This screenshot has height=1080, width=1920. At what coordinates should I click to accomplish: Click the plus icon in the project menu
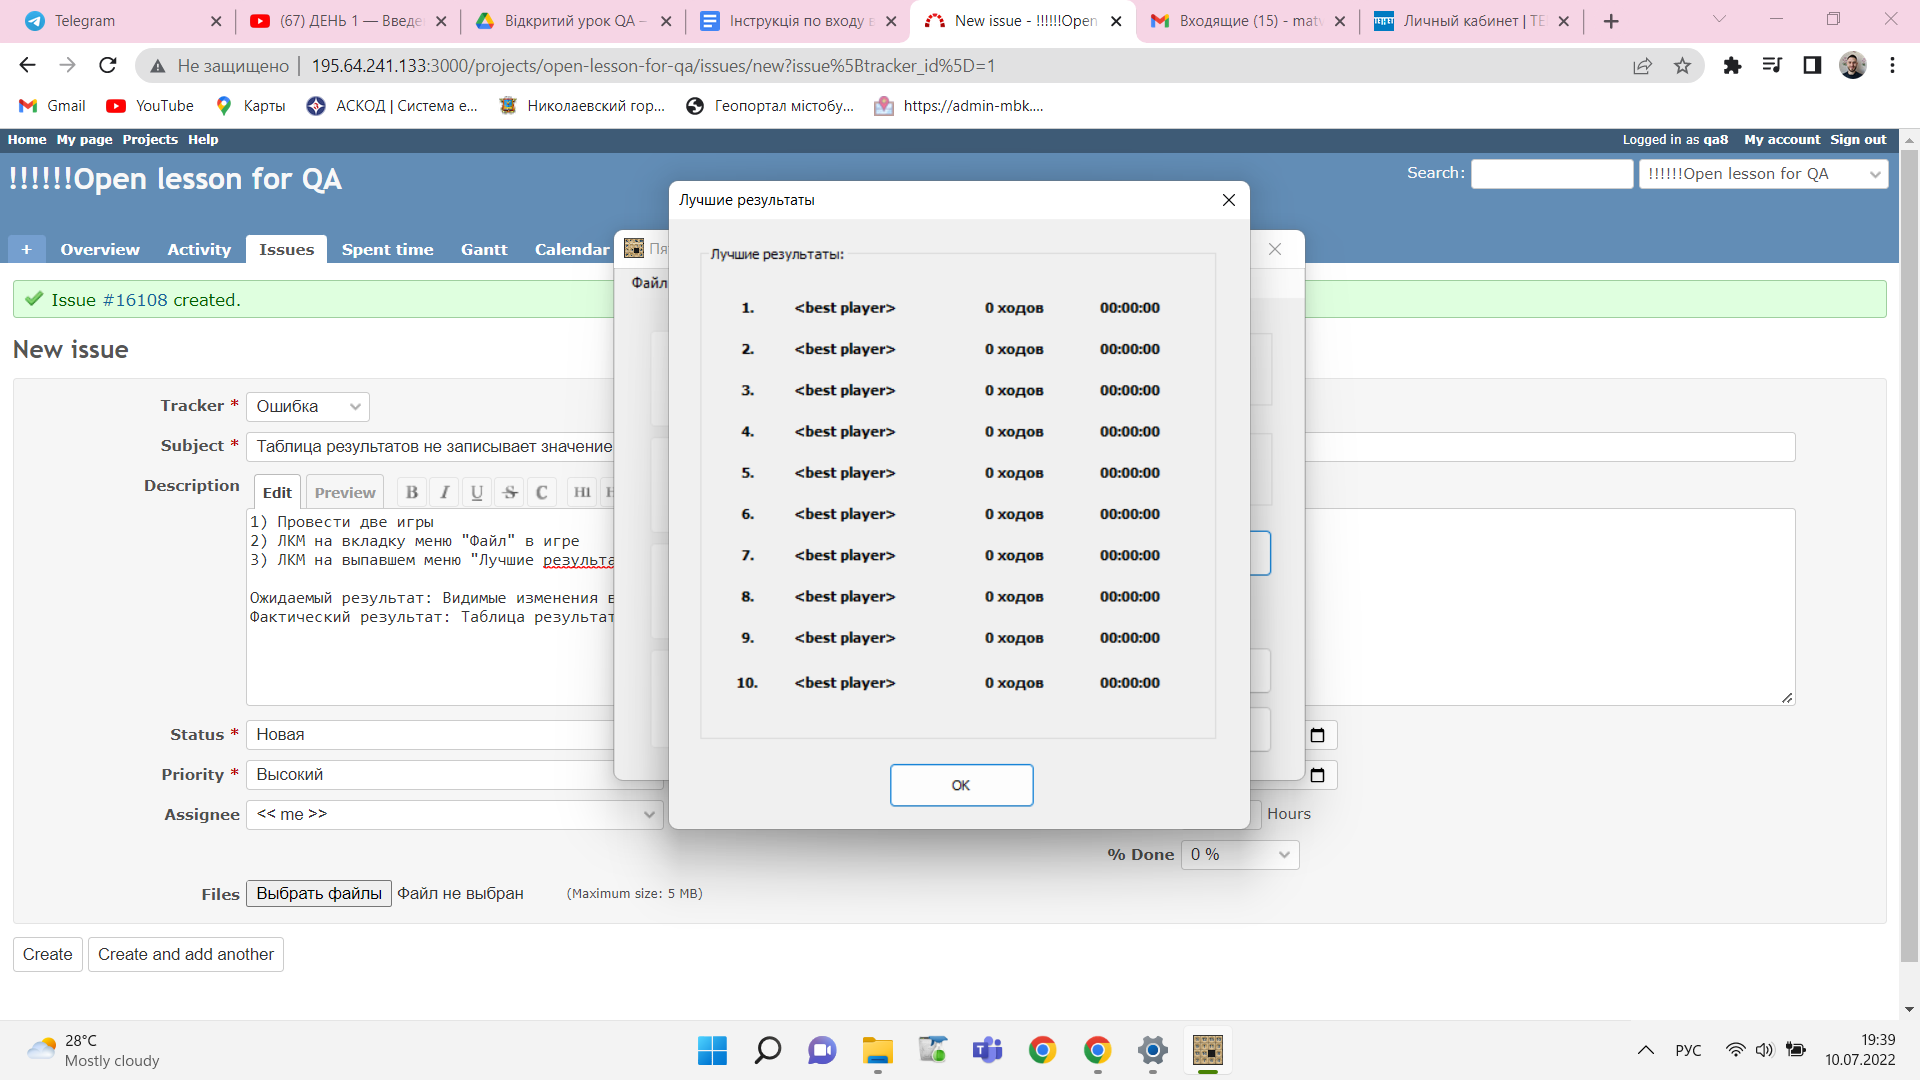27,249
